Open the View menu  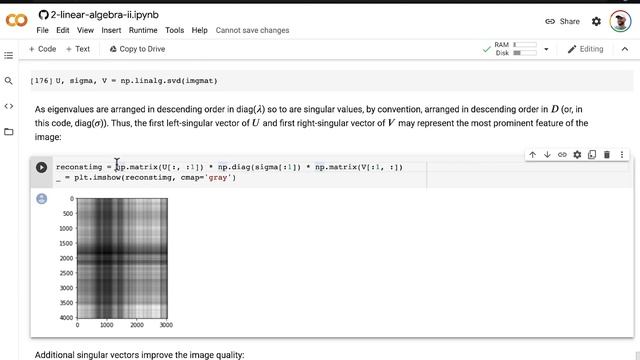coord(85,30)
